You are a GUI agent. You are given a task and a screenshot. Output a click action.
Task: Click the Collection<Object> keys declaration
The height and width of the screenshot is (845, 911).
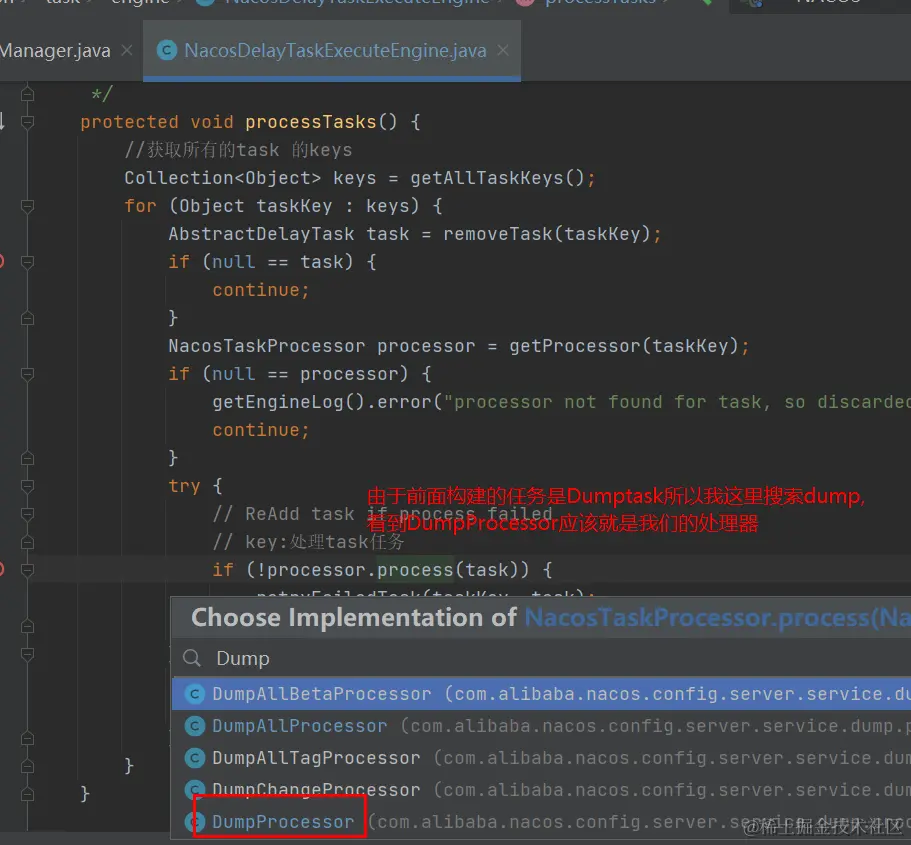tap(250, 178)
